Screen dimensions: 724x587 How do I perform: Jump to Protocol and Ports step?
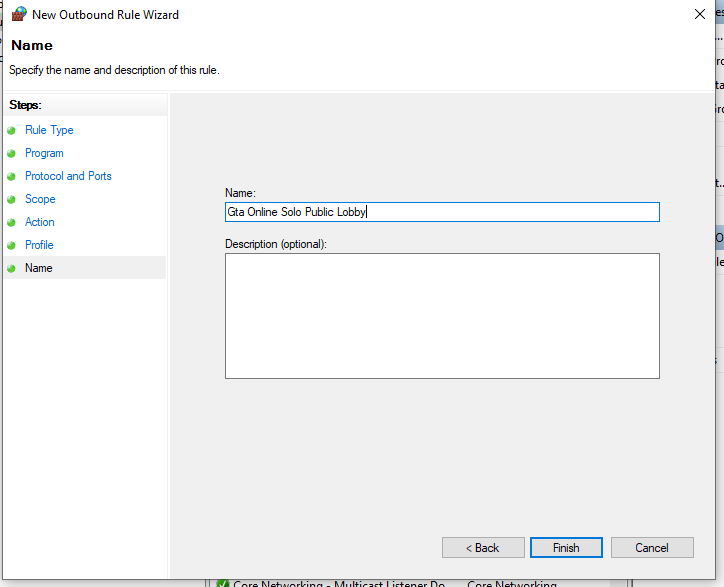coord(68,176)
